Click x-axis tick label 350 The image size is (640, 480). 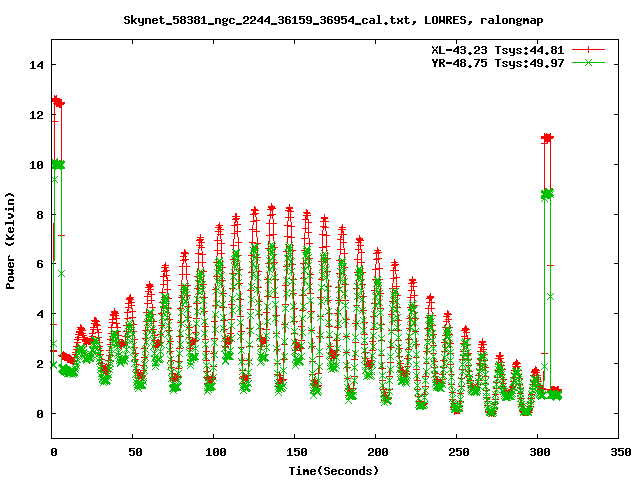(x=620, y=452)
